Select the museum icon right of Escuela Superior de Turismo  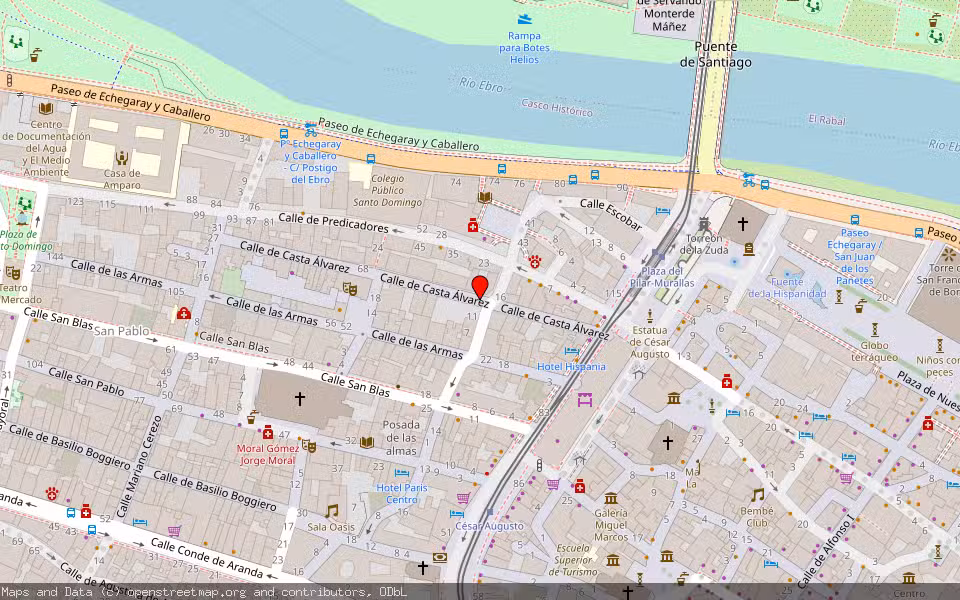613,560
